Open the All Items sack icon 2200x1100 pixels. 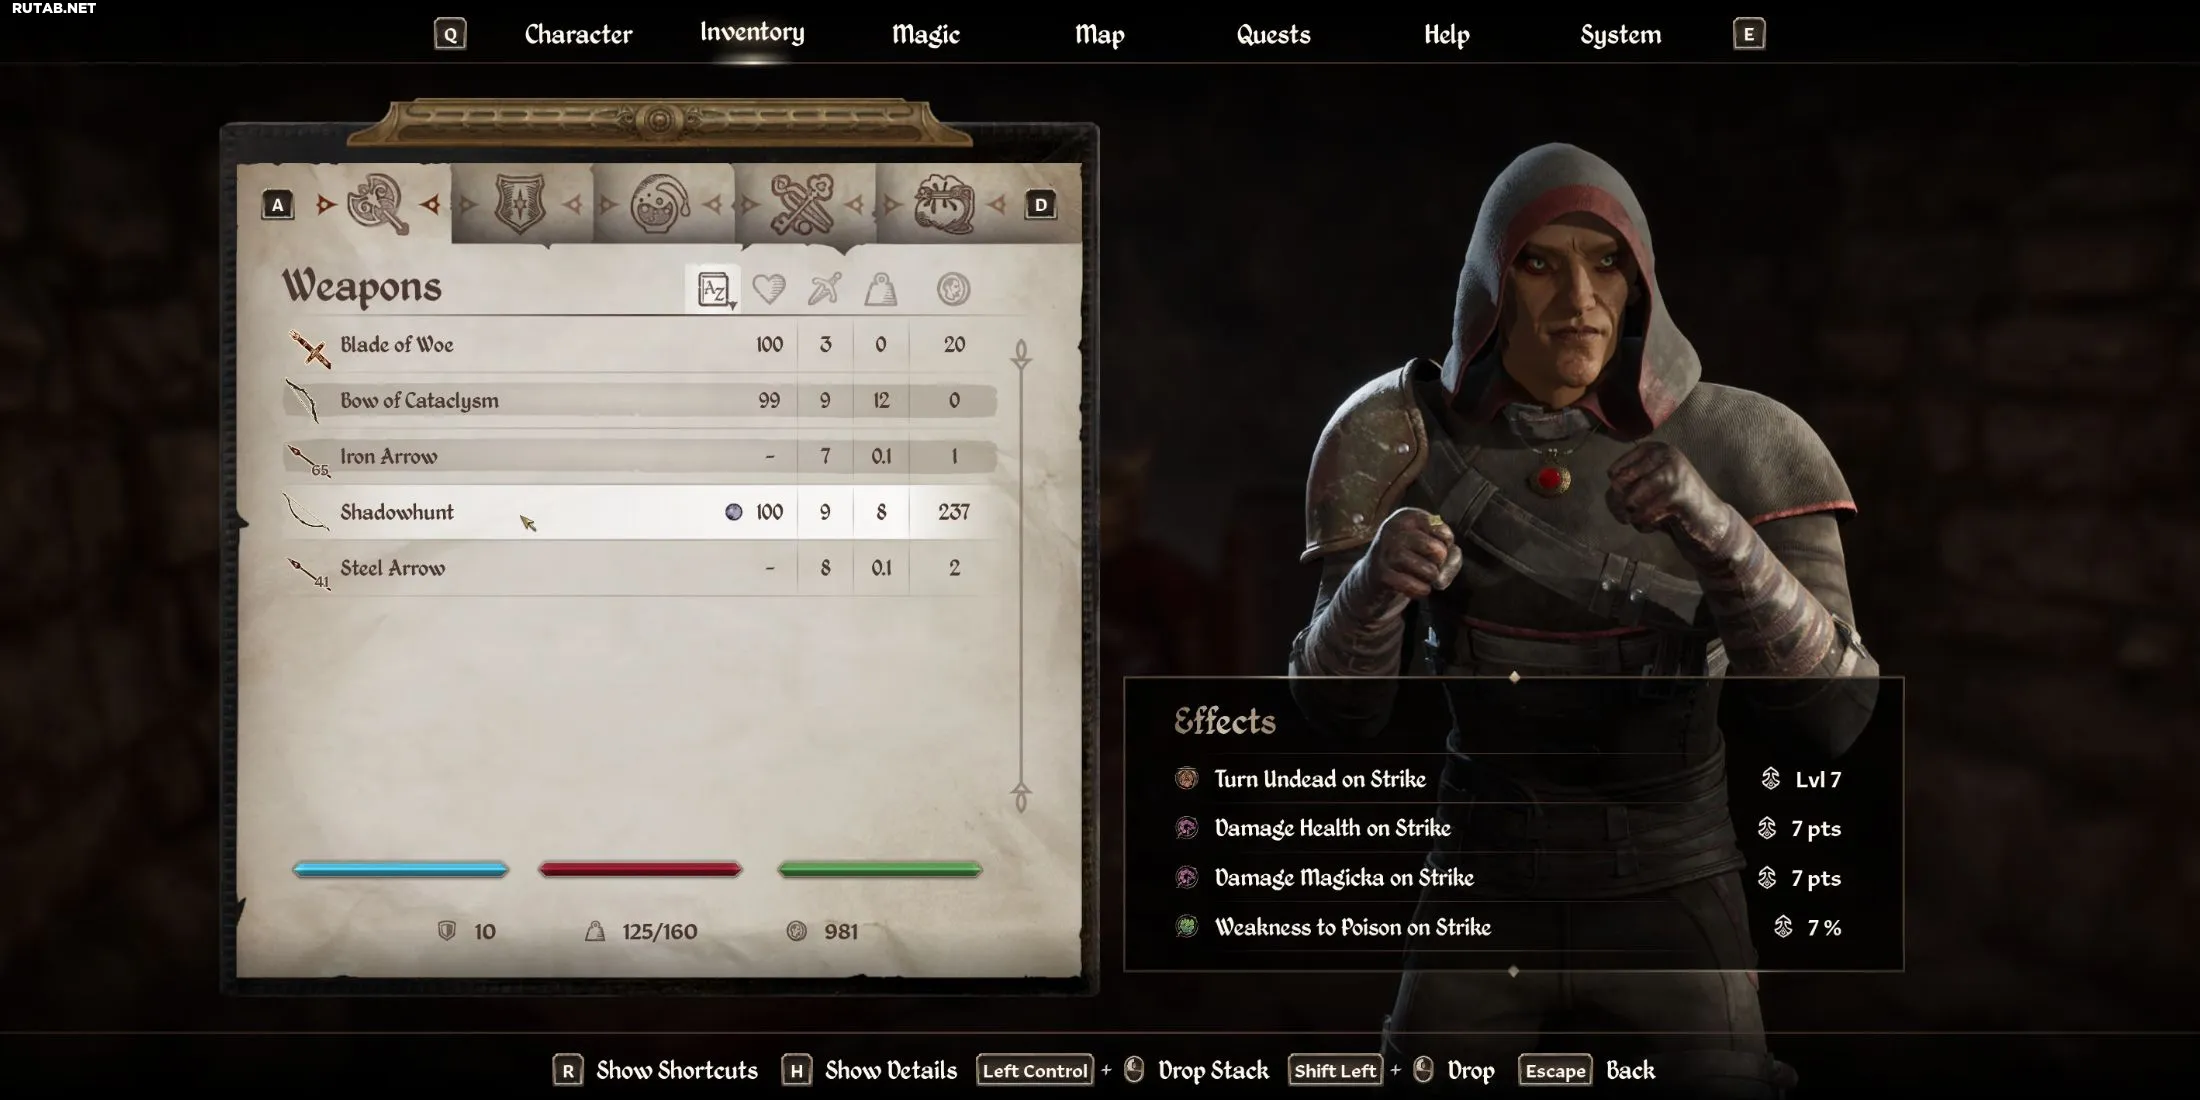tap(943, 204)
